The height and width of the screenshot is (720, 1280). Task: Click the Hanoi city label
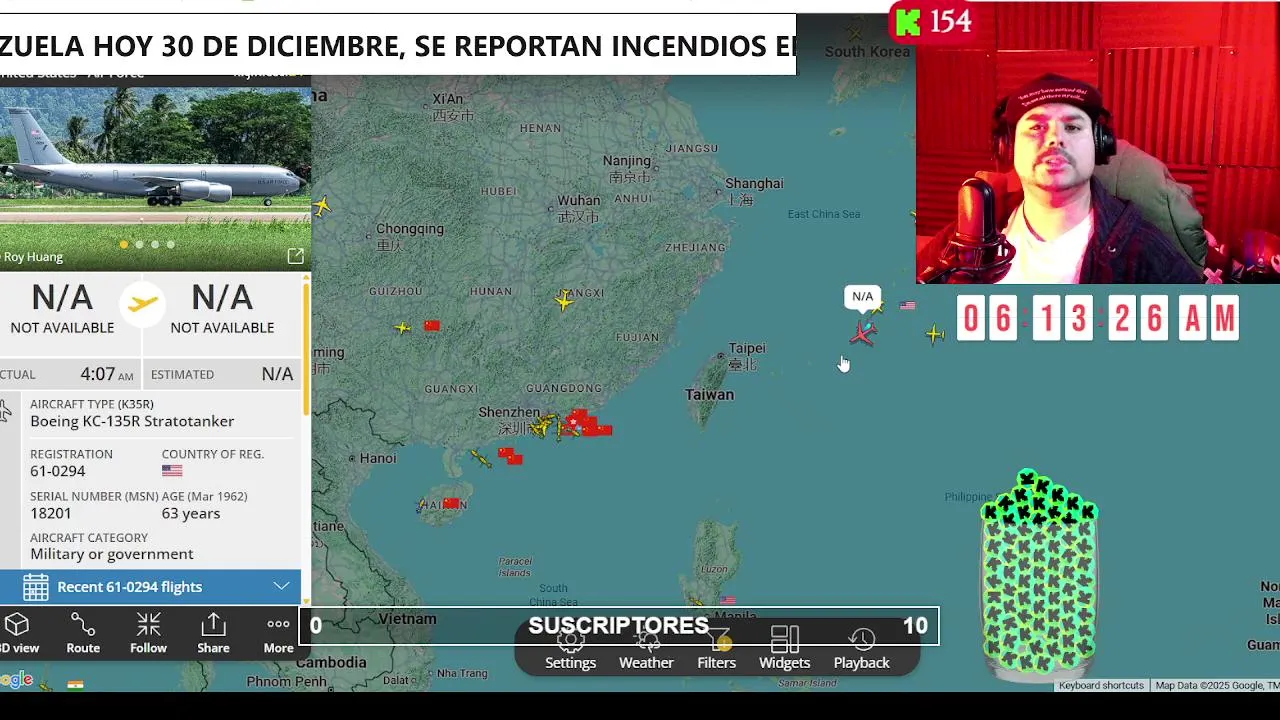click(378, 458)
